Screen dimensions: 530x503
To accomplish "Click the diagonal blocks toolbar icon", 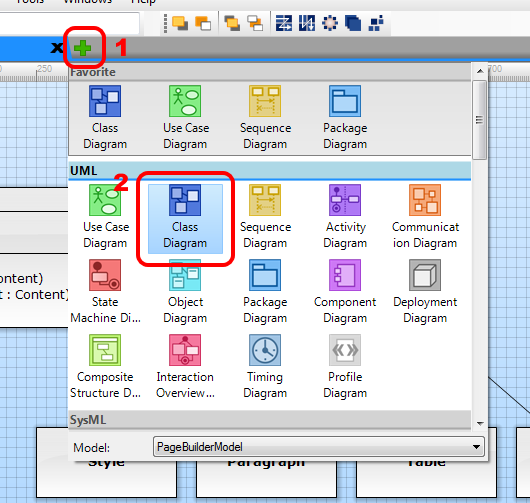I will pyautogui.click(x=376, y=23).
